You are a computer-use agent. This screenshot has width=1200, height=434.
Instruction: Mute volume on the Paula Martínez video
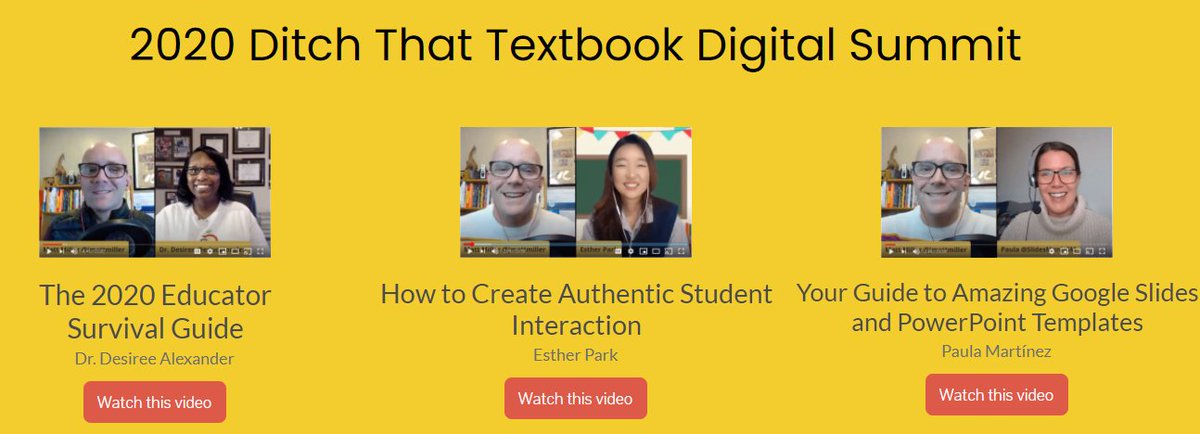click(x=916, y=251)
